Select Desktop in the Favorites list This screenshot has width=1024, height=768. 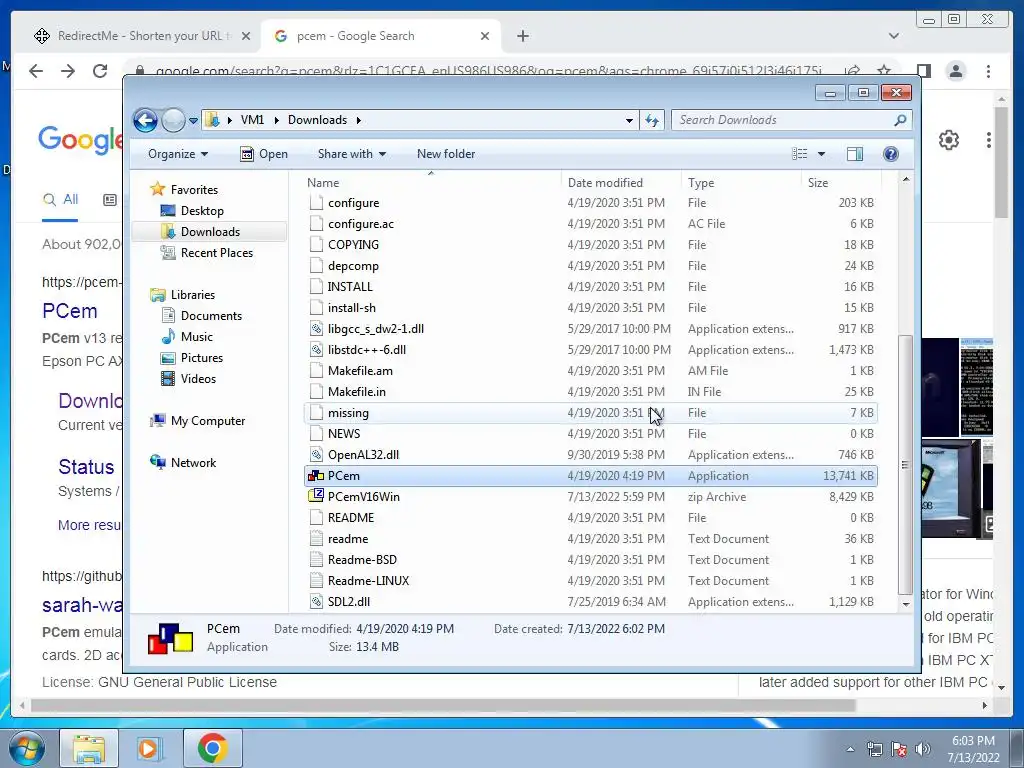coord(202,210)
